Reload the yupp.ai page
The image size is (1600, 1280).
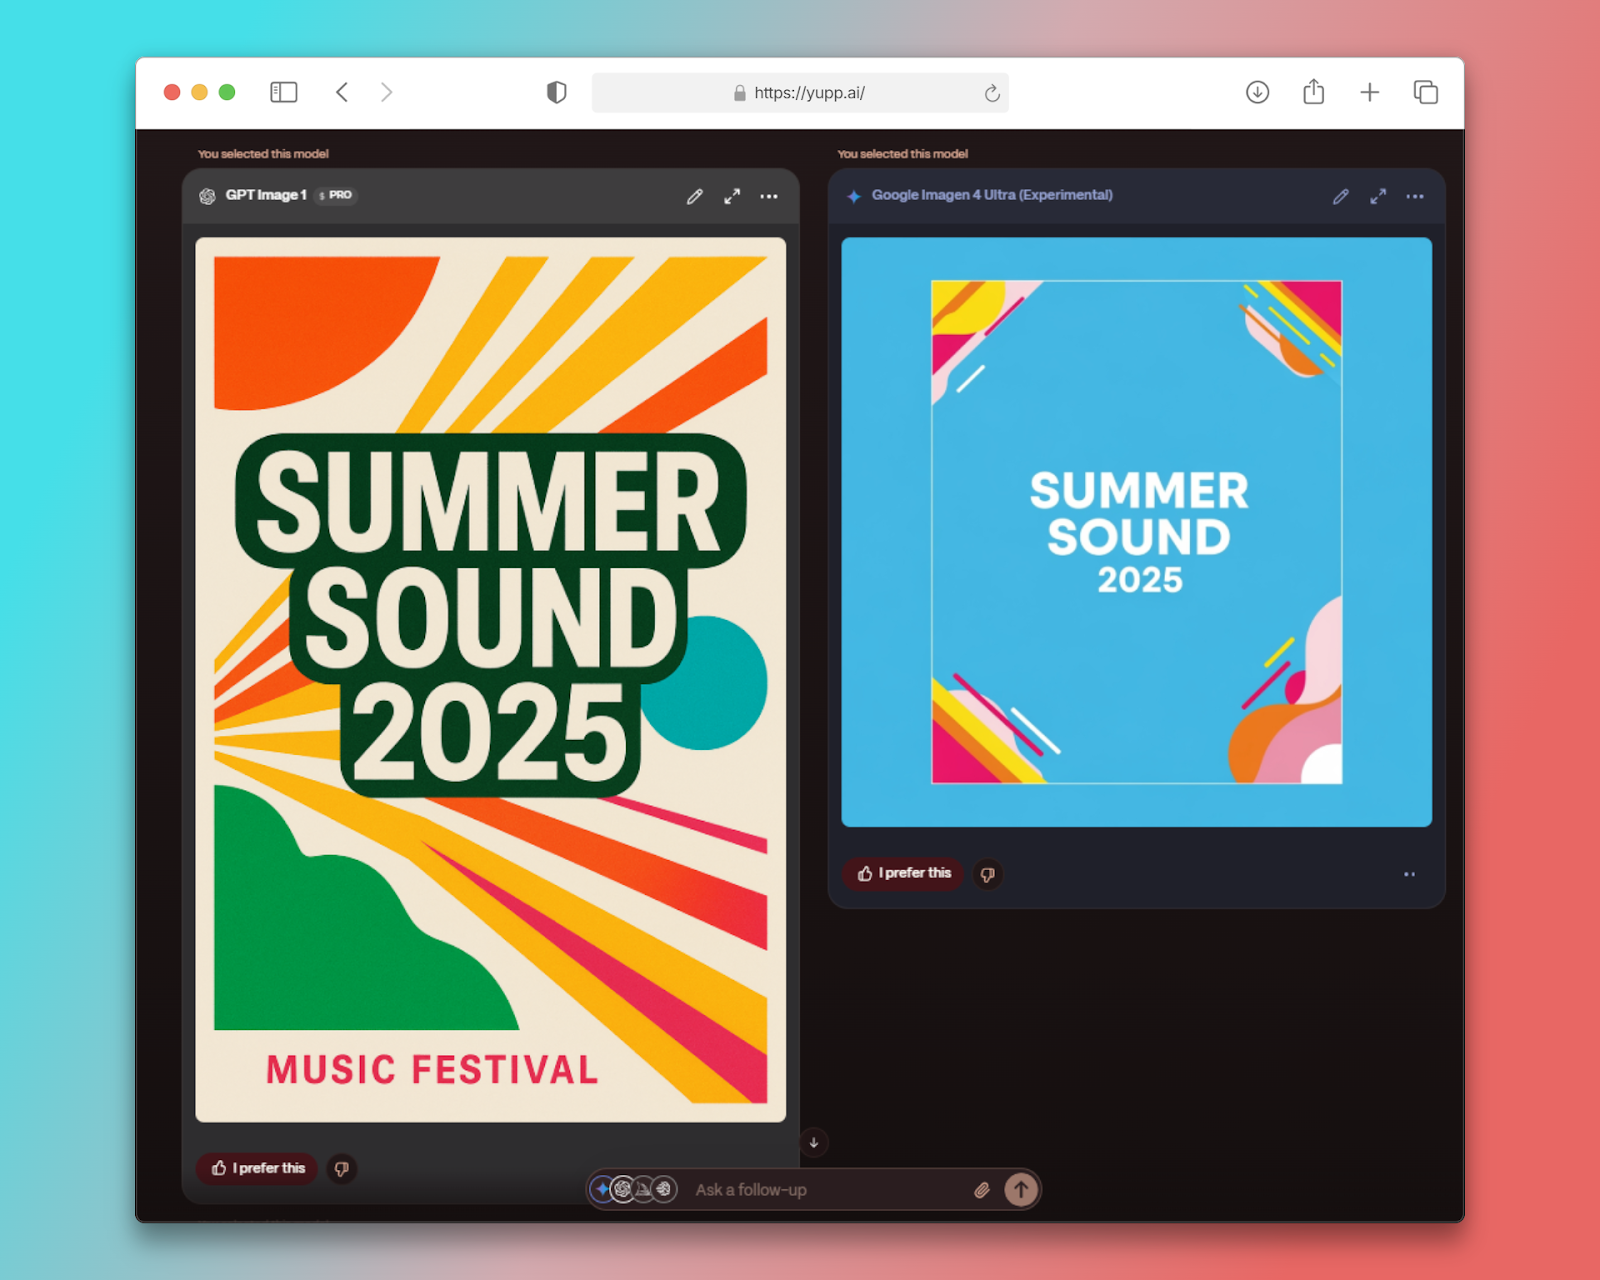coord(992,93)
